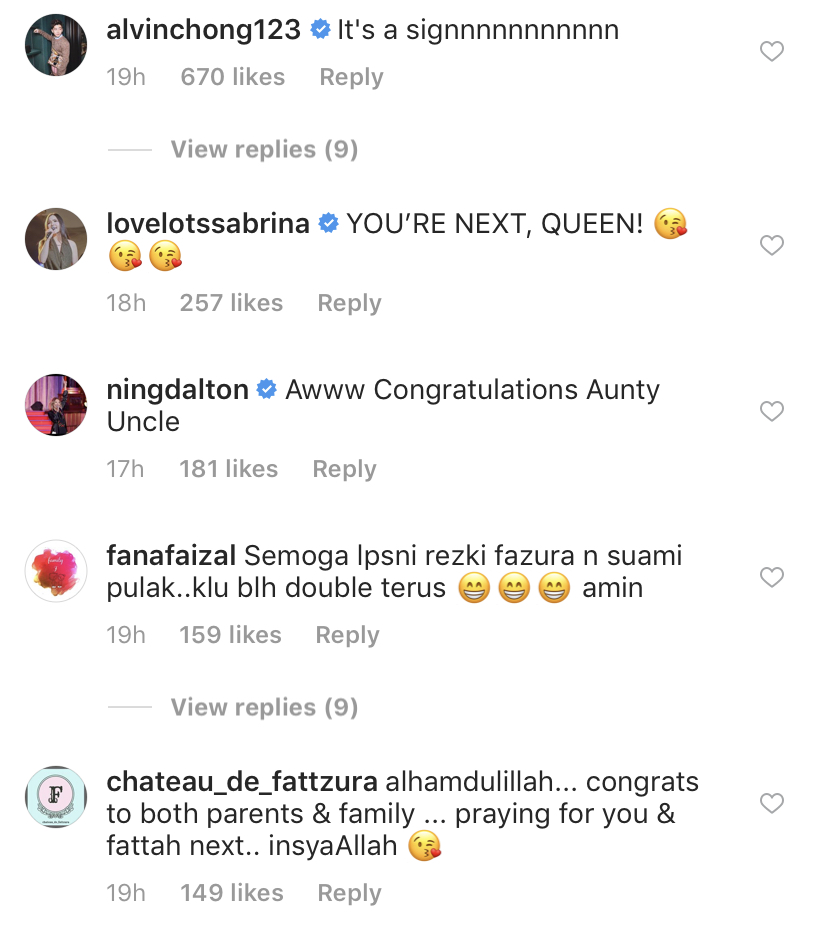The height and width of the screenshot is (926, 828).
Task: View 159 likes on fanafaizal's comment
Action: [x=230, y=635]
